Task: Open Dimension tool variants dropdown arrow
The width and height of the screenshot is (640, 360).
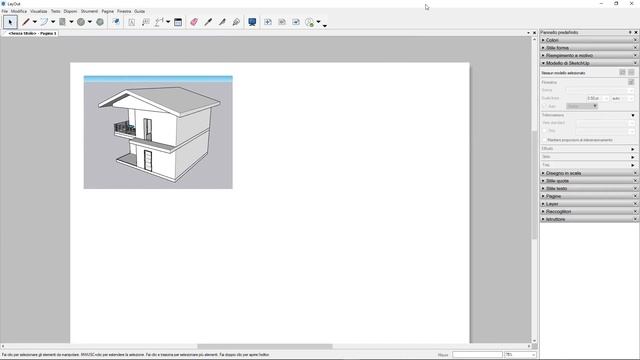Action: pos(168,22)
